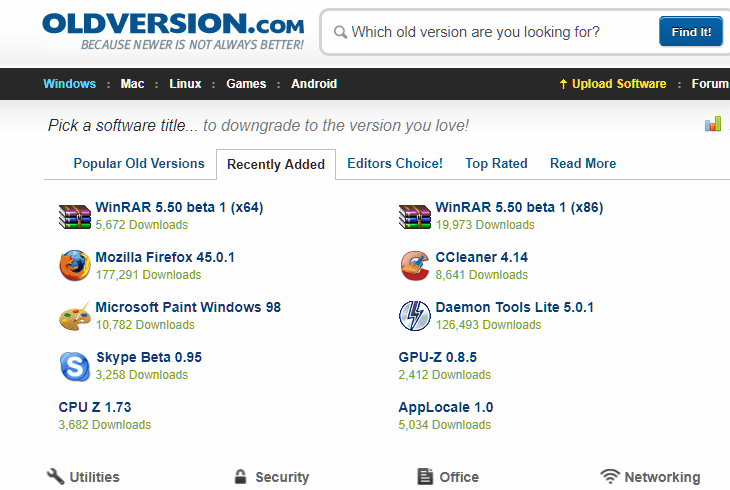Click the '3,258 Downloads' text
Viewport: 730px width, 490px height.
coord(142,374)
